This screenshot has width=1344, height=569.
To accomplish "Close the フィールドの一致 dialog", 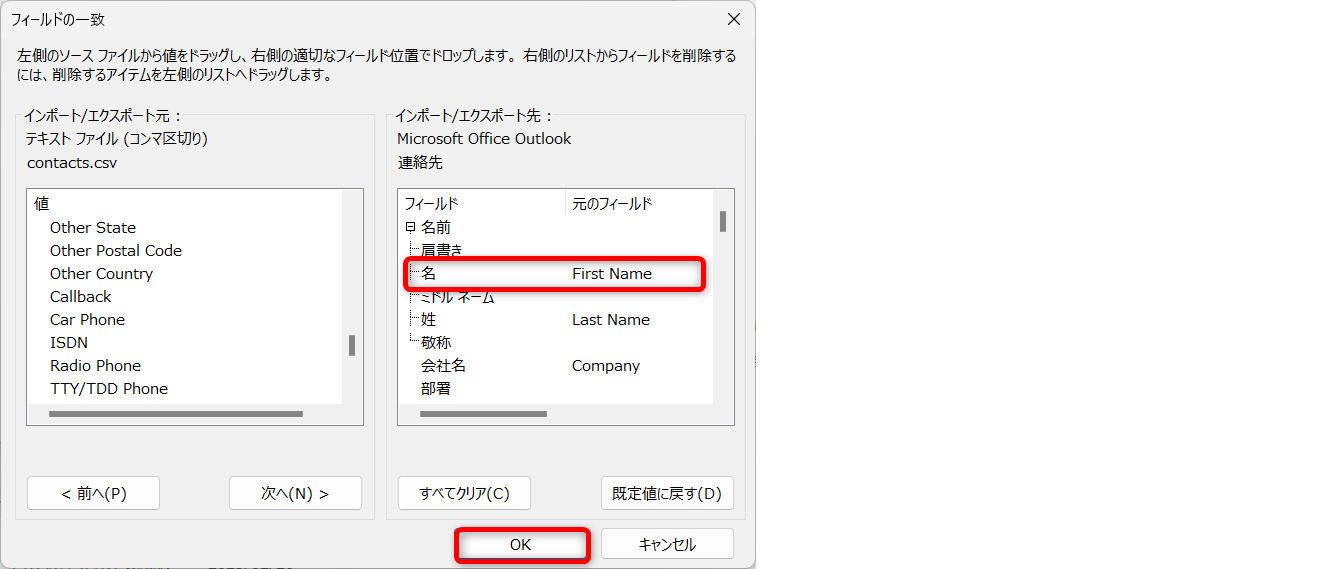I will (x=733, y=19).
